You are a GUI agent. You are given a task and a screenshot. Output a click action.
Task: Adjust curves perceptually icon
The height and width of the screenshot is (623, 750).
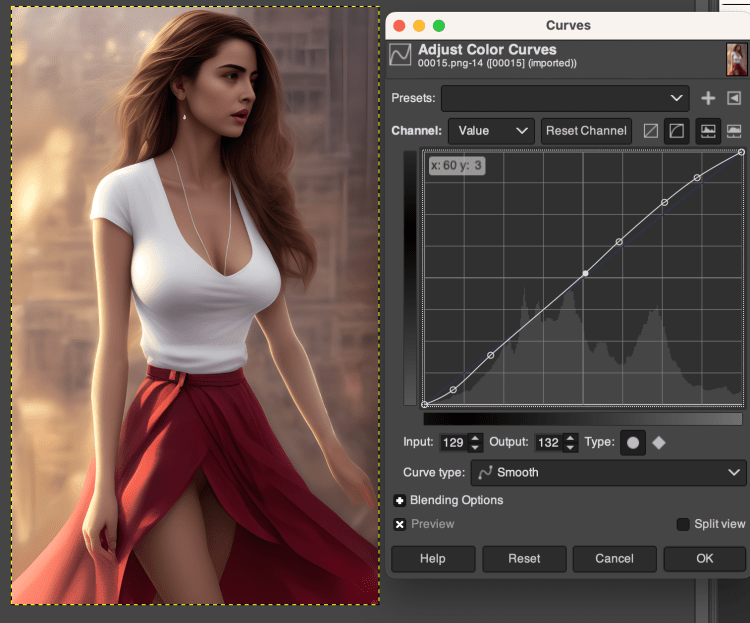coord(676,131)
